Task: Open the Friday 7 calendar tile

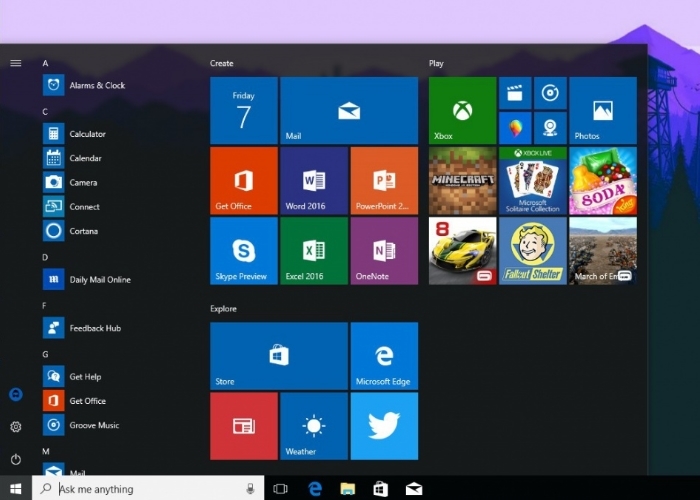Action: [244, 110]
